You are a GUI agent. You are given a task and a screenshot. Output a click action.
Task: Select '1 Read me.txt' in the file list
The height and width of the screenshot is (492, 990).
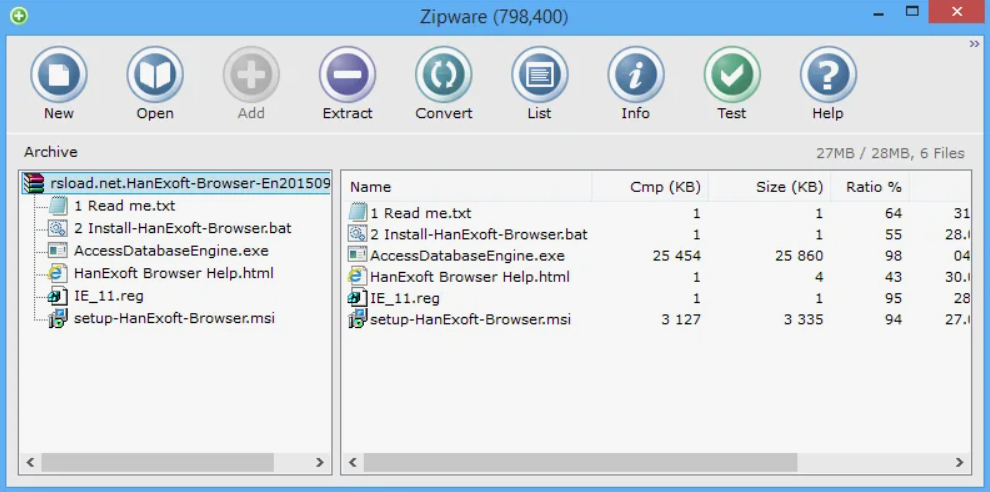tap(420, 213)
